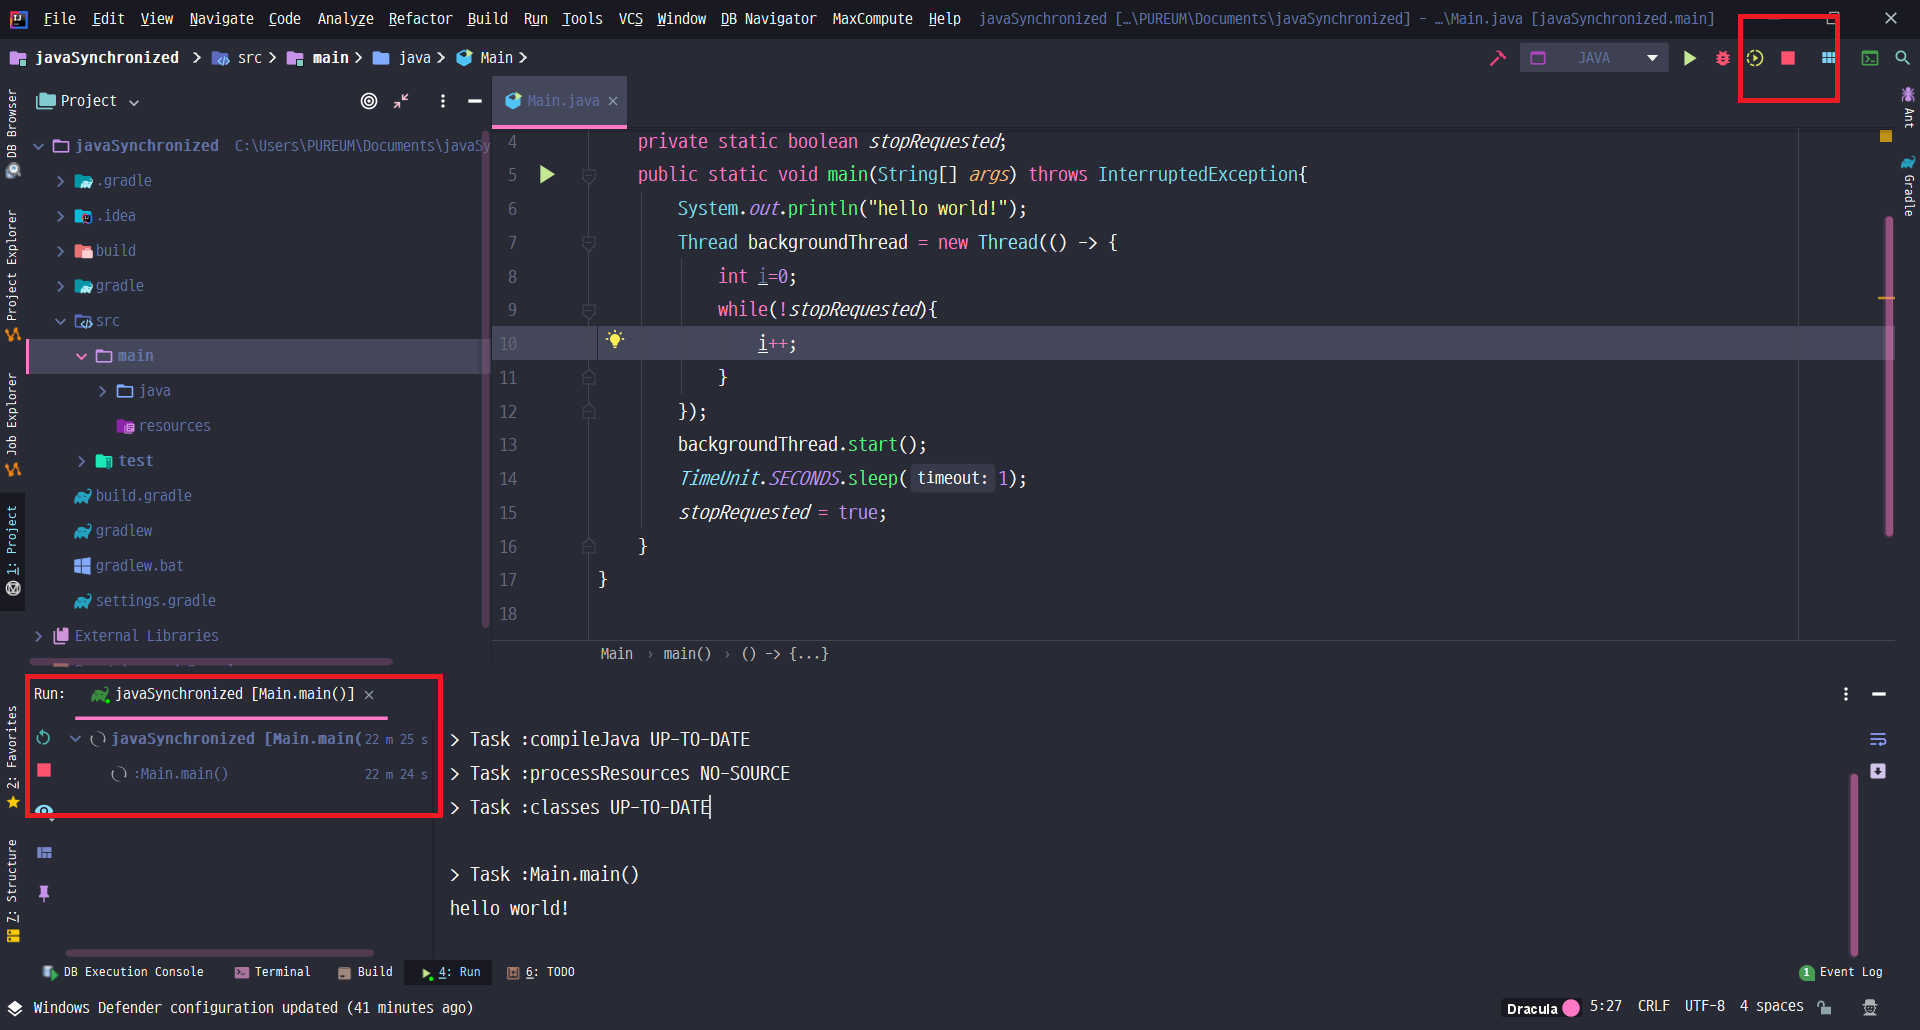Run with coverage toolbar icon

pos(1755,58)
